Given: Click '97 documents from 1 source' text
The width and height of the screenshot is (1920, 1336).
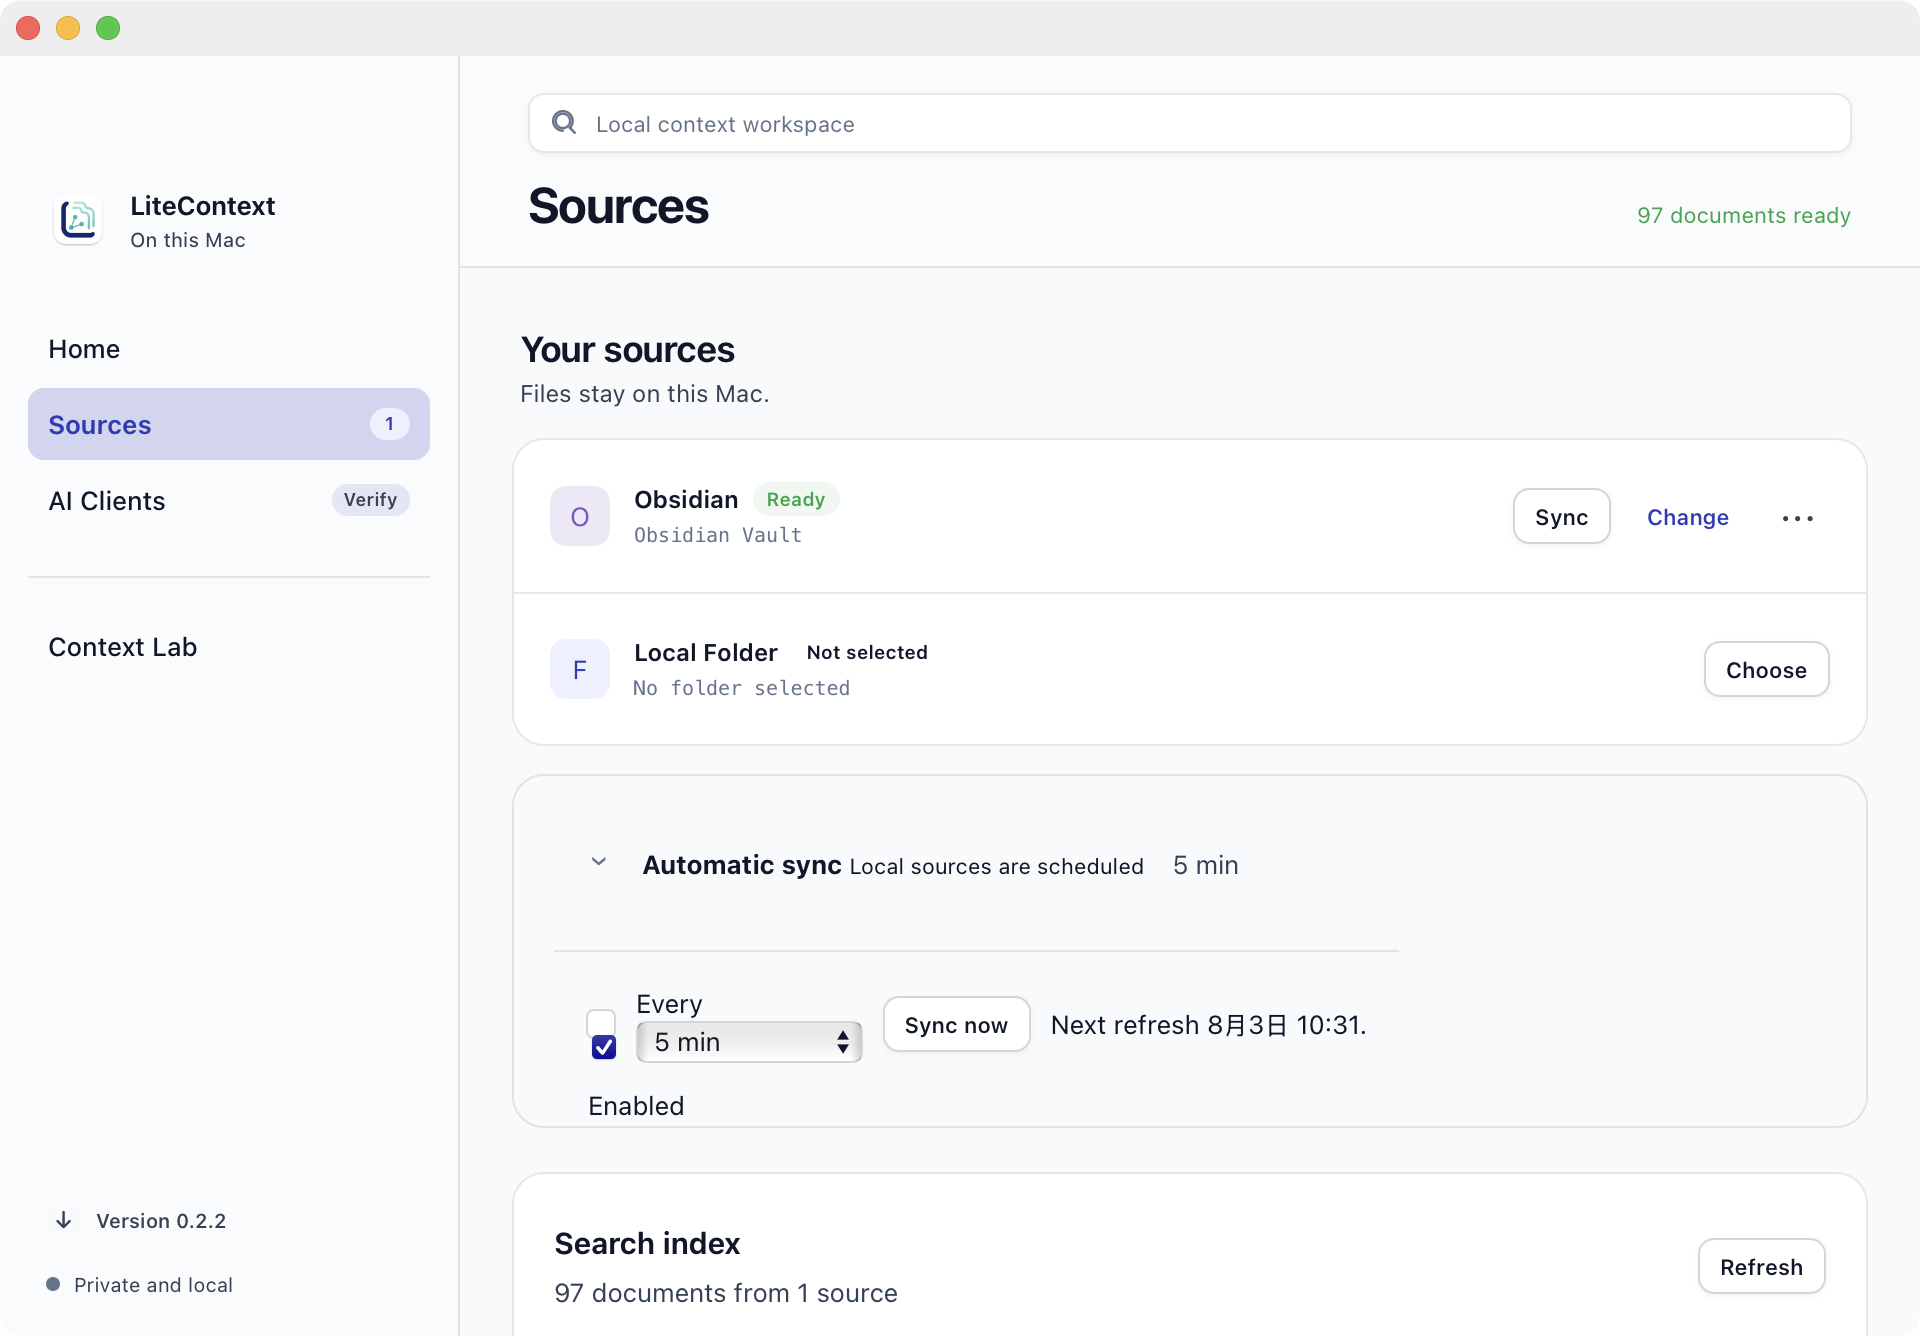Looking at the screenshot, I should coord(725,1293).
